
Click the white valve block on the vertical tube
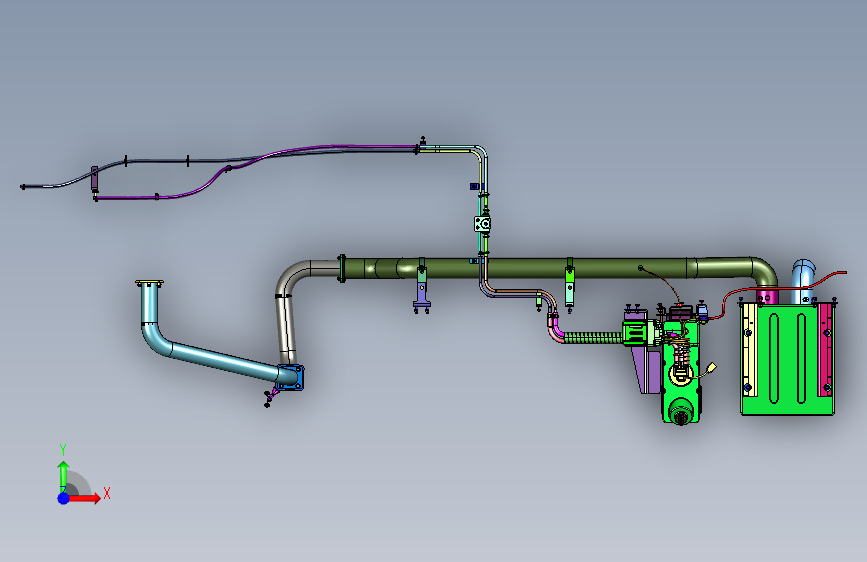coord(482,224)
